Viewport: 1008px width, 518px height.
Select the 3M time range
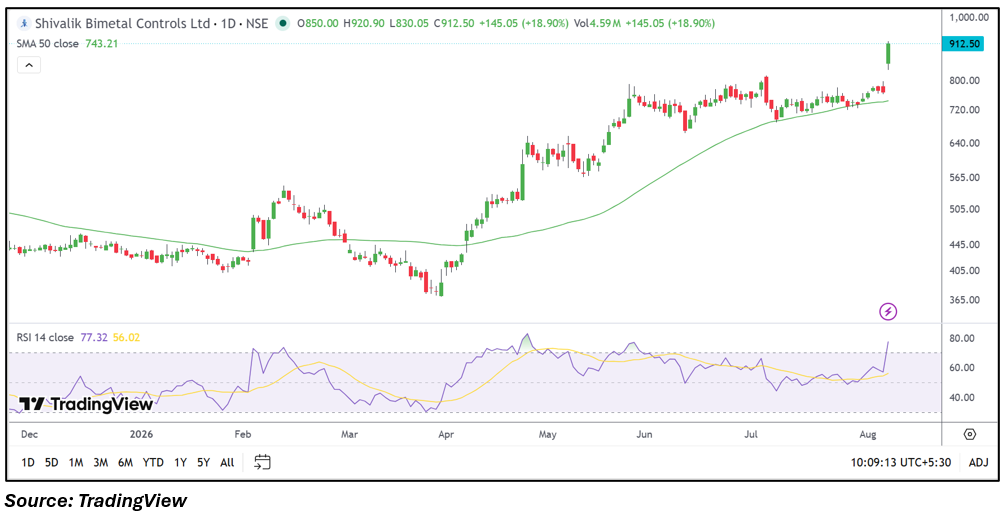[100, 463]
